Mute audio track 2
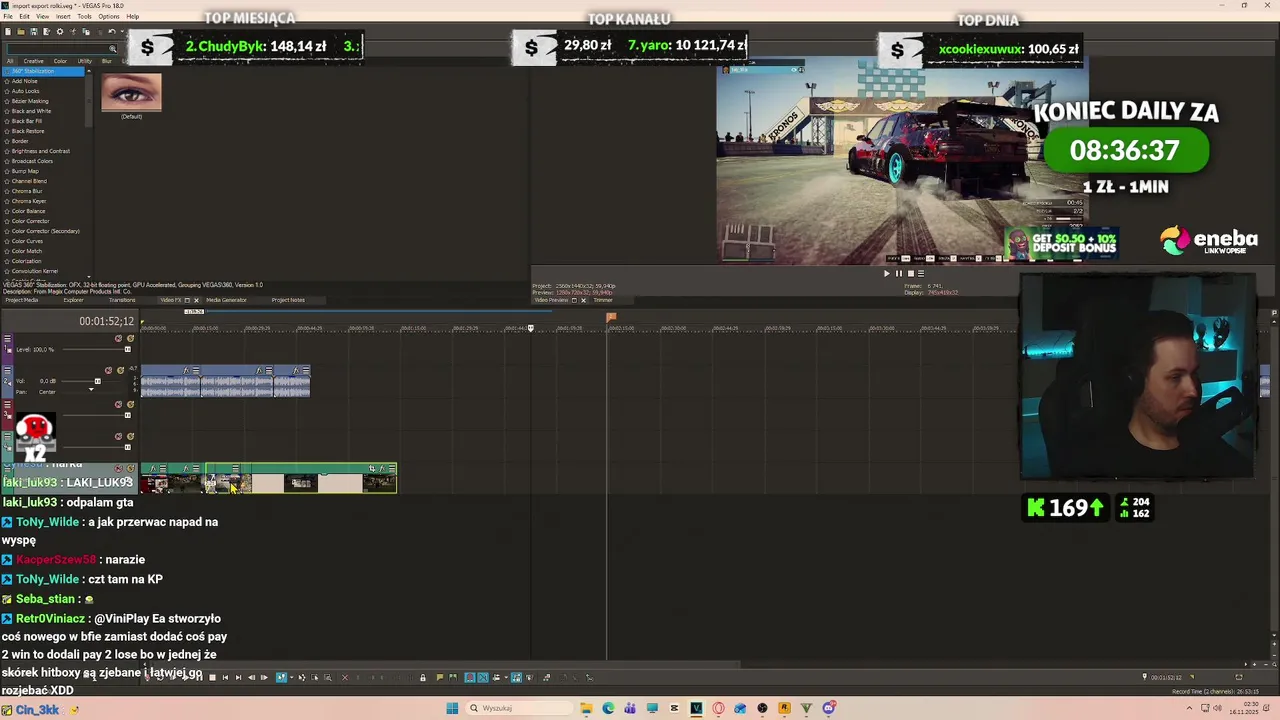 coord(108,370)
